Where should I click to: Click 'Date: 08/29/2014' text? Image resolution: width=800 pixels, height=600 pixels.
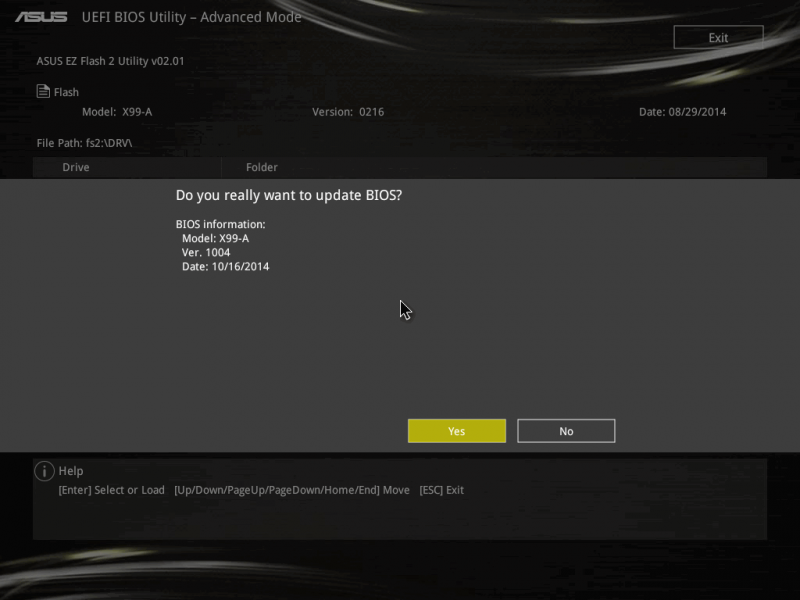pyautogui.click(x=682, y=112)
